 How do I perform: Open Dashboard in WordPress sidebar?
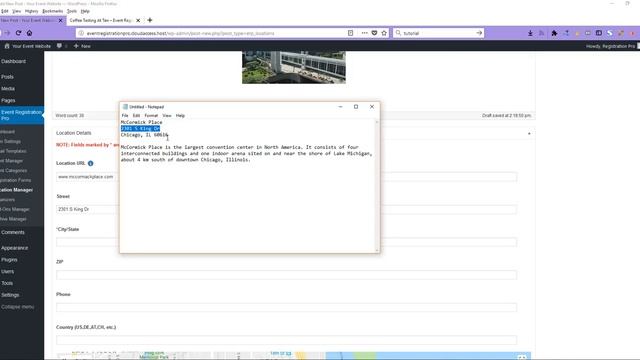(13, 61)
